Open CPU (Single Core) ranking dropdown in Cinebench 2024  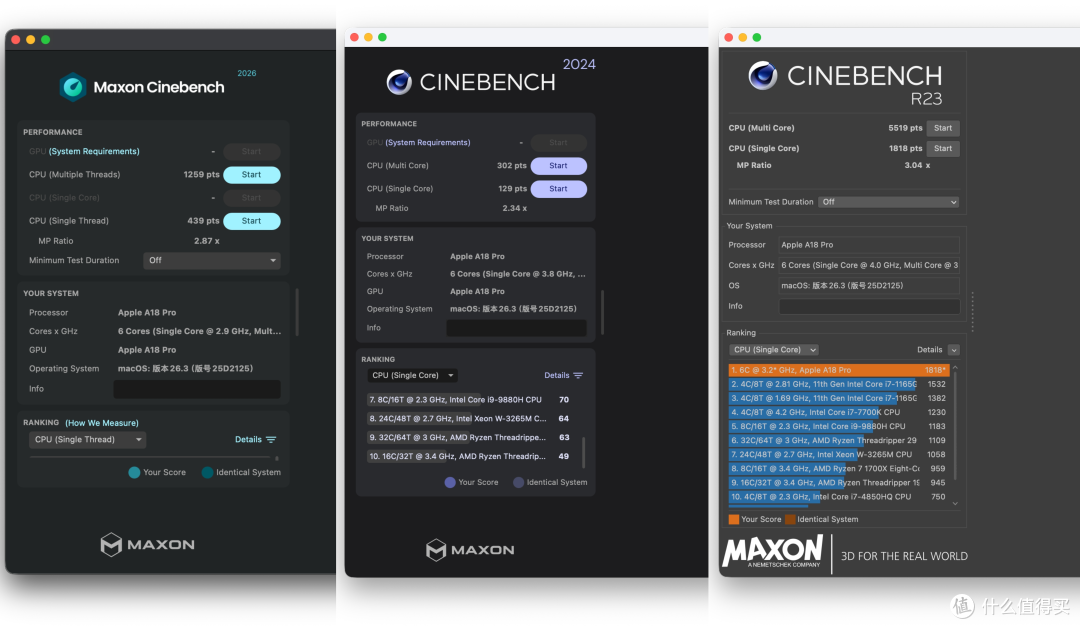(x=412, y=375)
